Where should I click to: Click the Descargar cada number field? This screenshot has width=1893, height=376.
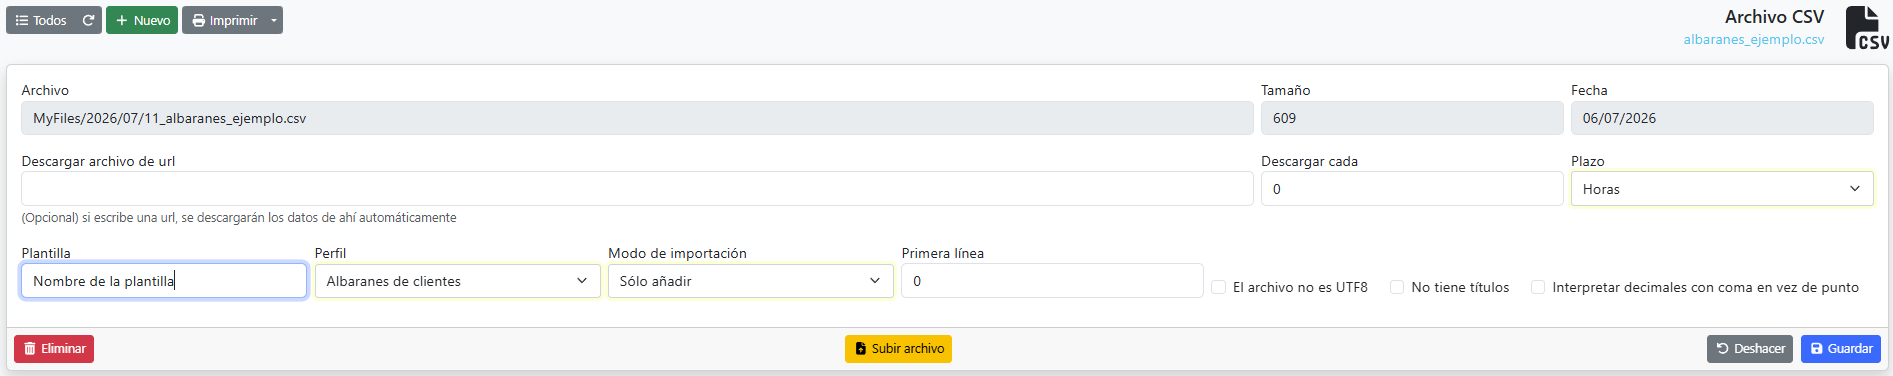click(x=1411, y=189)
